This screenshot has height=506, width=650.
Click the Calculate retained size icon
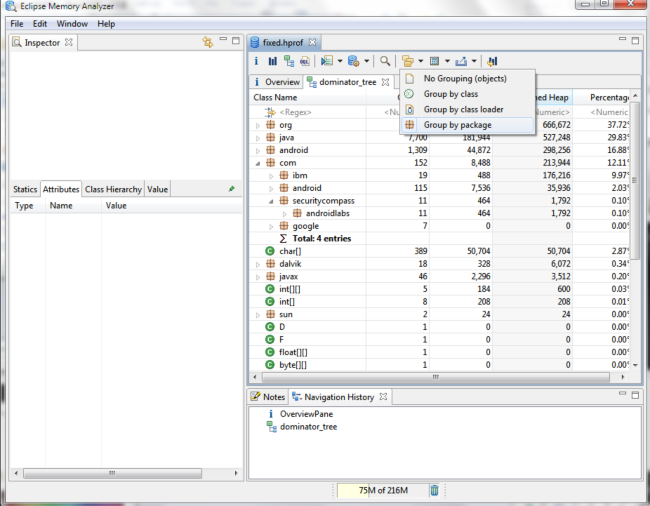point(434,61)
